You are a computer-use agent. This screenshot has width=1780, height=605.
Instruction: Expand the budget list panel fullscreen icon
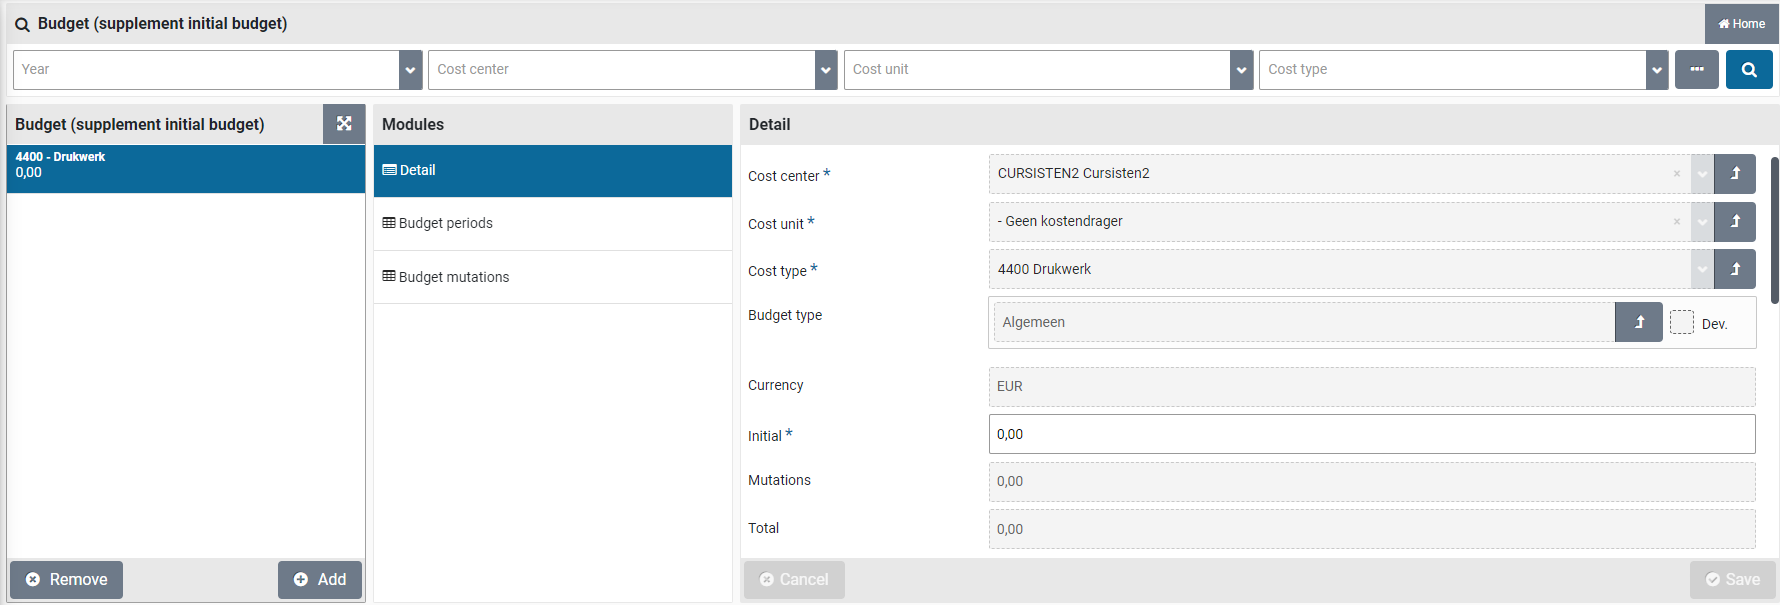click(344, 124)
